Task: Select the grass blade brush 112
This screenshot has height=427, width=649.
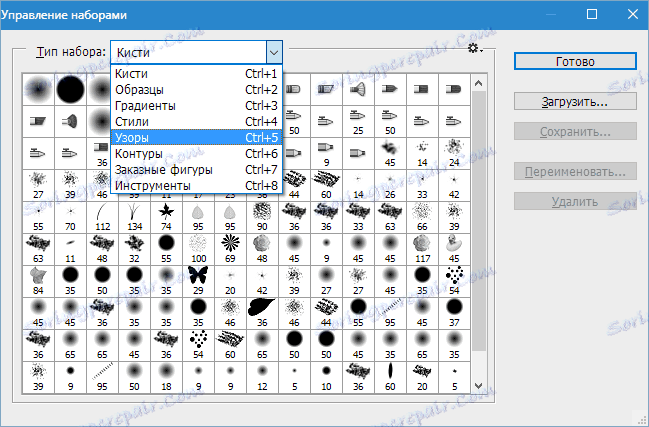Action: (102, 218)
